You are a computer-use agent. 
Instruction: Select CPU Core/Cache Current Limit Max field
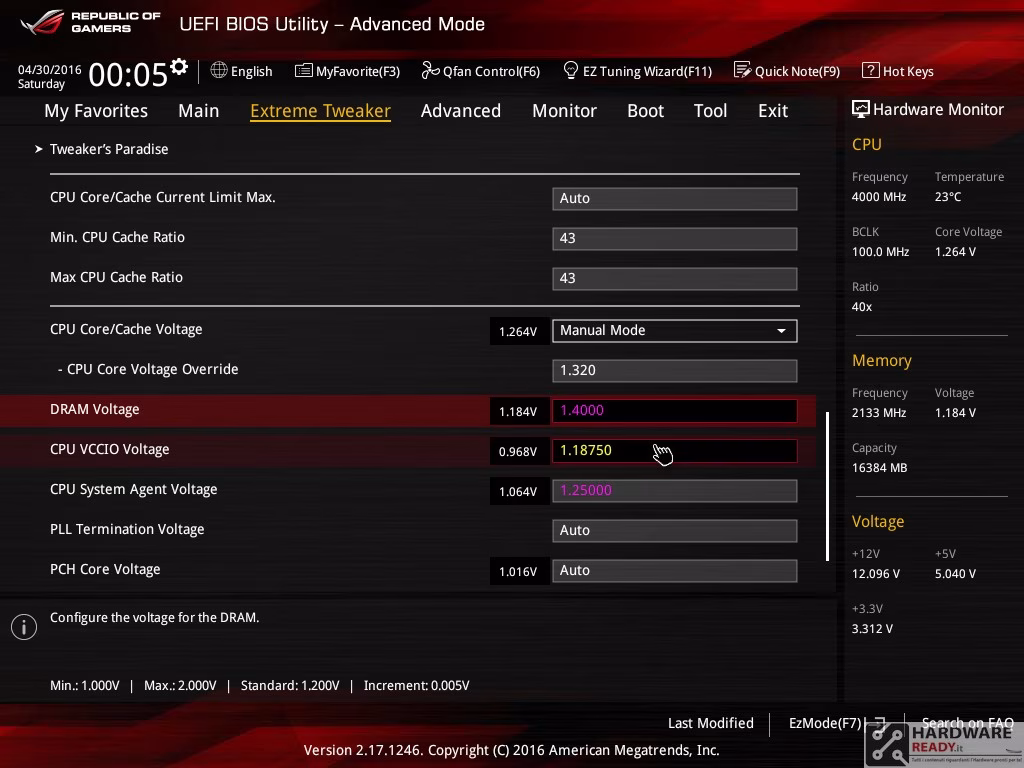[675, 199]
